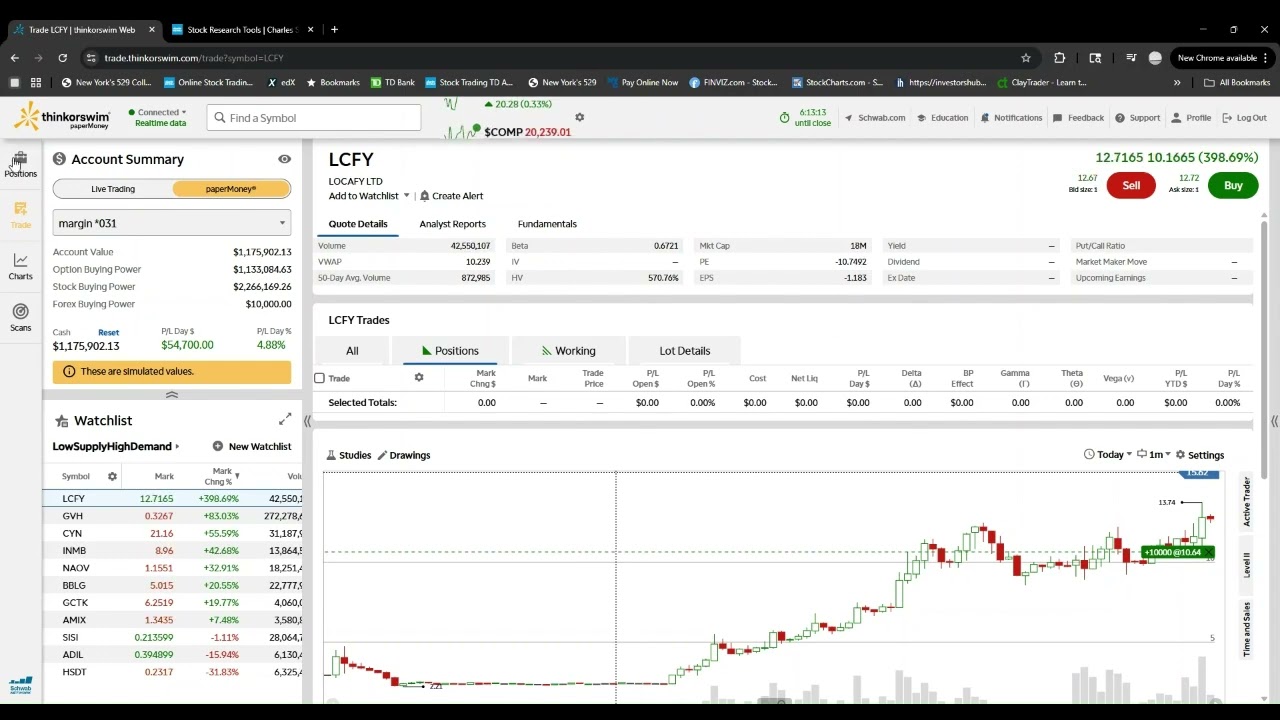Image resolution: width=1280 pixels, height=720 pixels.
Task: Collapse left panel double arrow
Action: tap(307, 422)
